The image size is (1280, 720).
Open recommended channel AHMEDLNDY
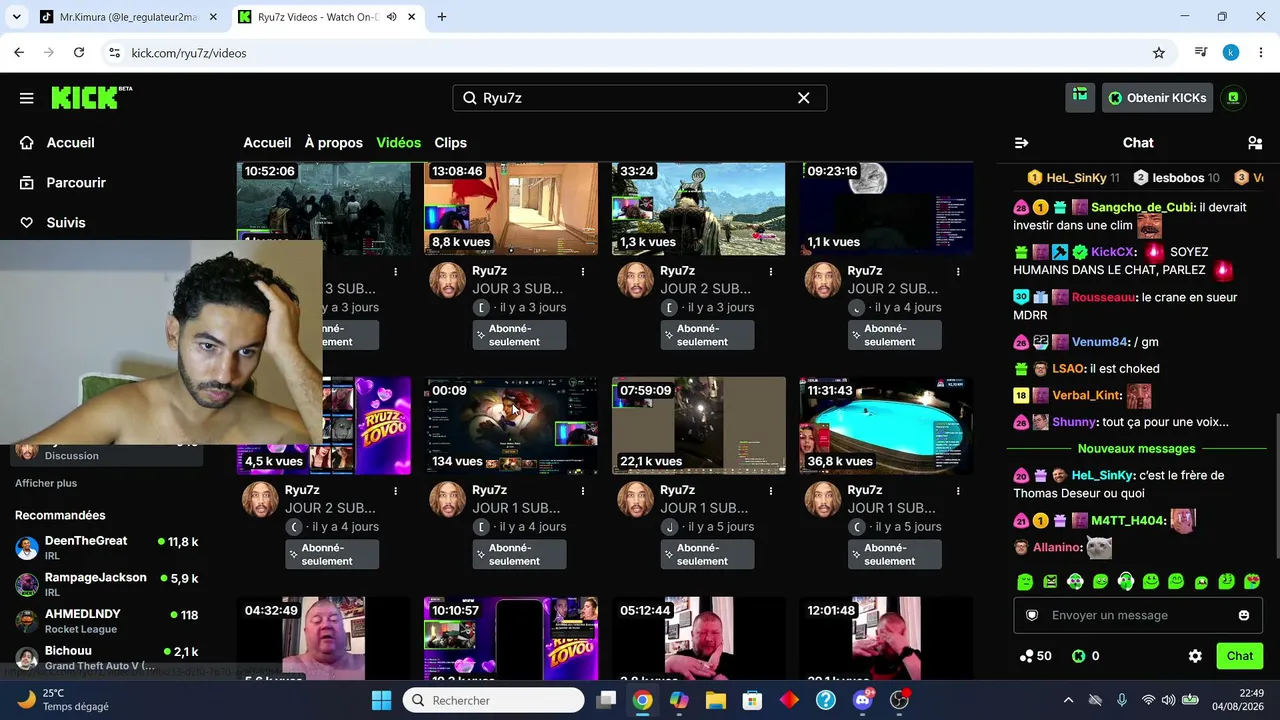coord(107,621)
